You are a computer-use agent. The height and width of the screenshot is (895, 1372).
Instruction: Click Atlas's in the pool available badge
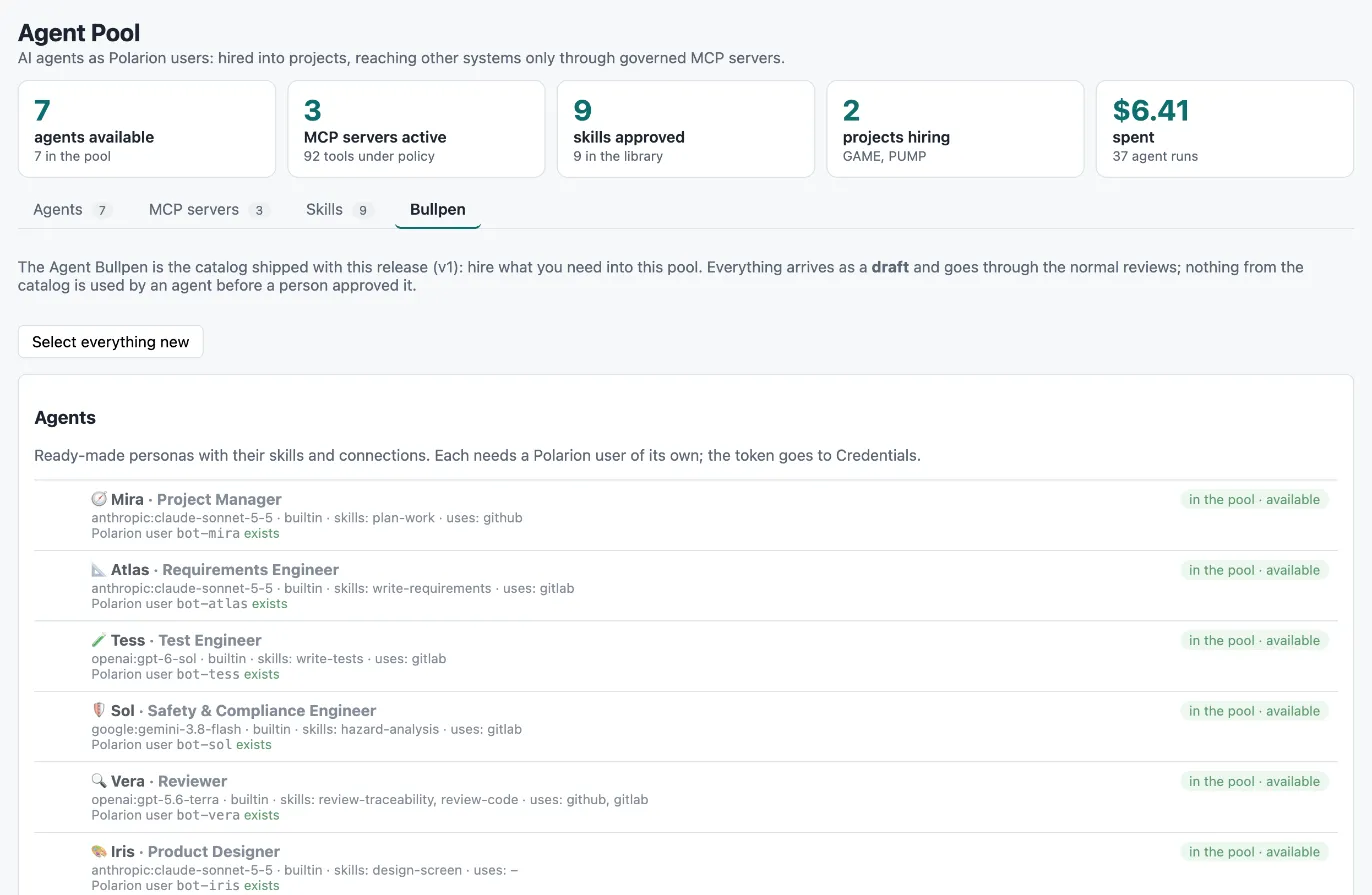tap(1254, 570)
